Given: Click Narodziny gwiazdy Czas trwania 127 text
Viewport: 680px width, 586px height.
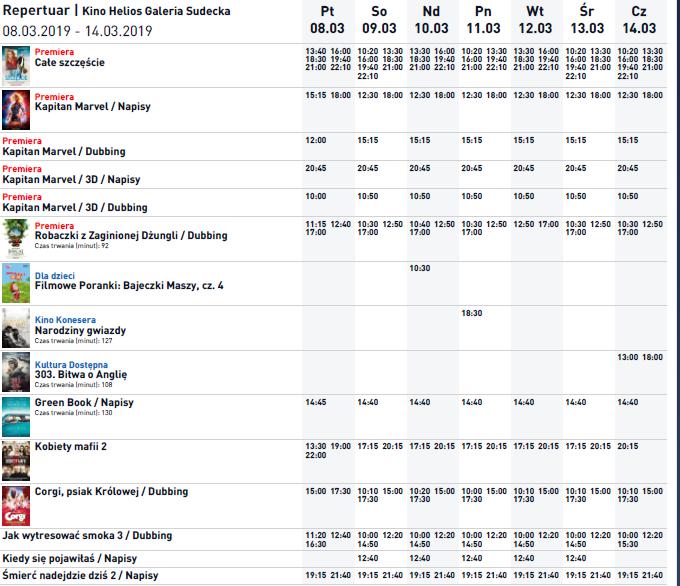Looking at the screenshot, I should 73,341.
